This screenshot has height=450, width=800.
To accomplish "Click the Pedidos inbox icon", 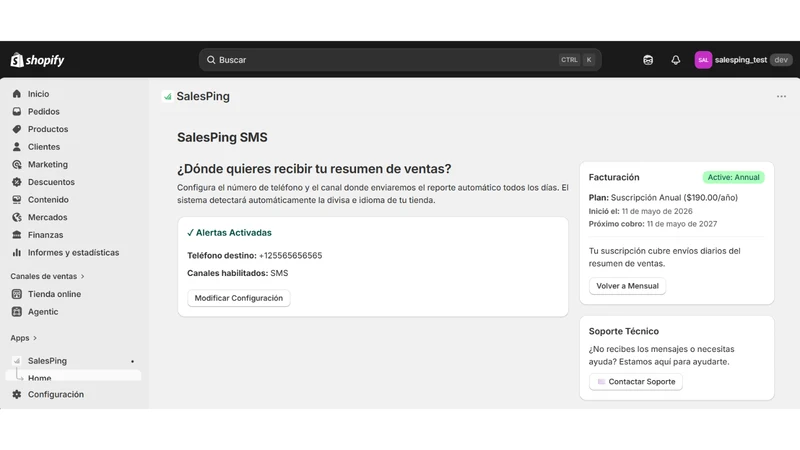I will pos(17,111).
